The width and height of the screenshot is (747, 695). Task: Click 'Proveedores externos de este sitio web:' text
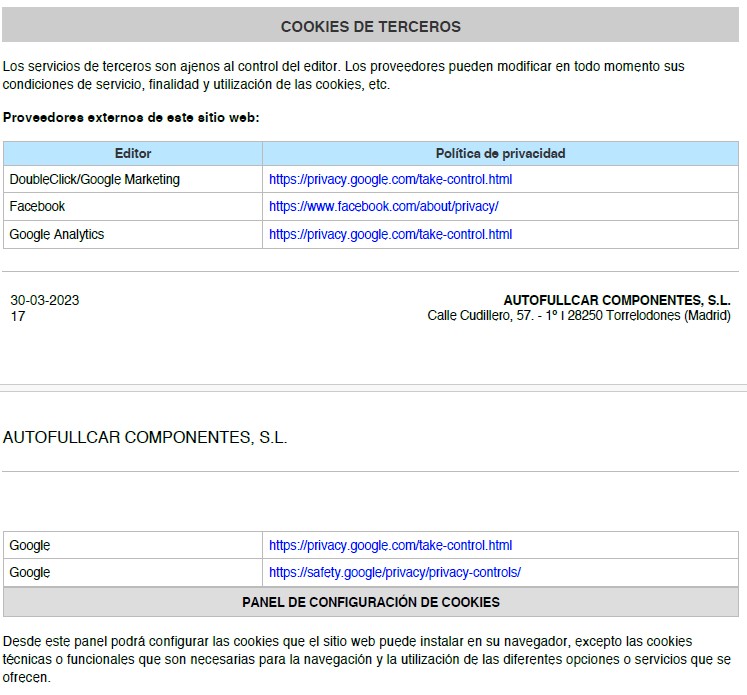pyautogui.click(x=131, y=118)
